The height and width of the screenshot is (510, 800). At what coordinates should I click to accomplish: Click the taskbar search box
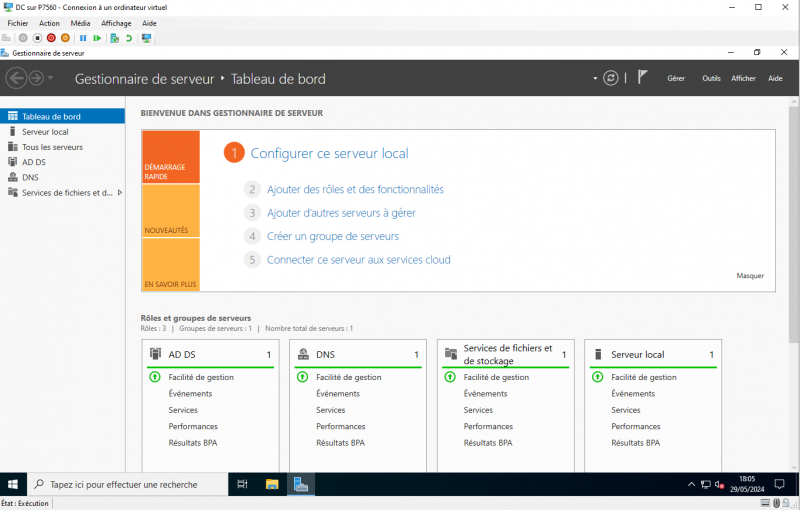coord(127,484)
